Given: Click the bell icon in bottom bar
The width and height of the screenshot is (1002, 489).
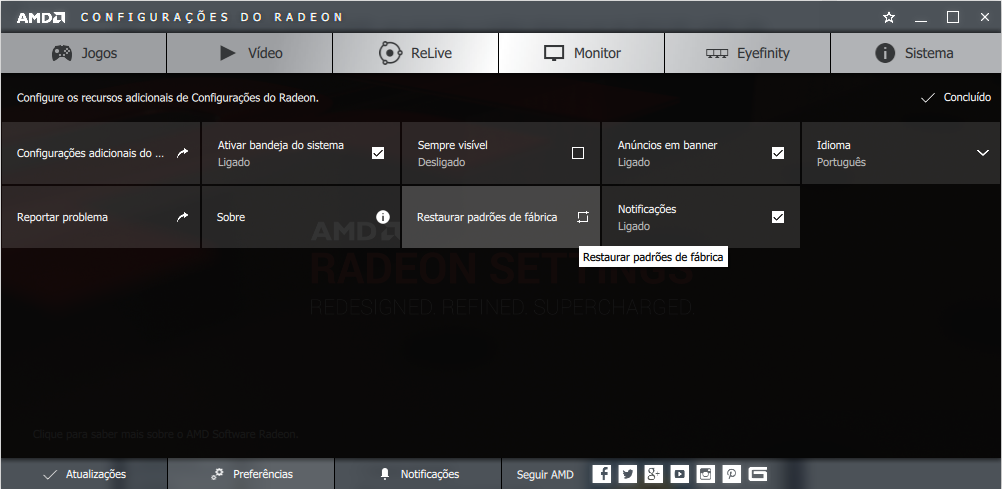Looking at the screenshot, I should (385, 474).
